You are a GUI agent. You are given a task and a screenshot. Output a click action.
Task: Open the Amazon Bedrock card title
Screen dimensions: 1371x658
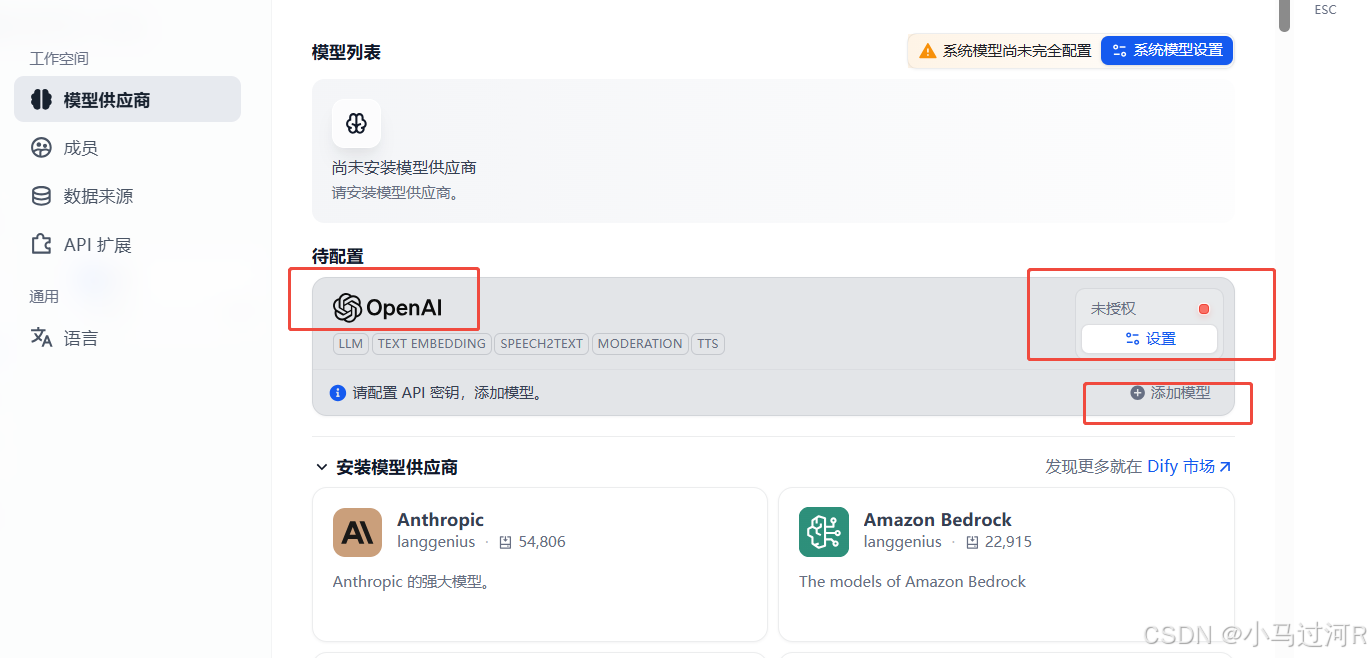click(x=937, y=520)
